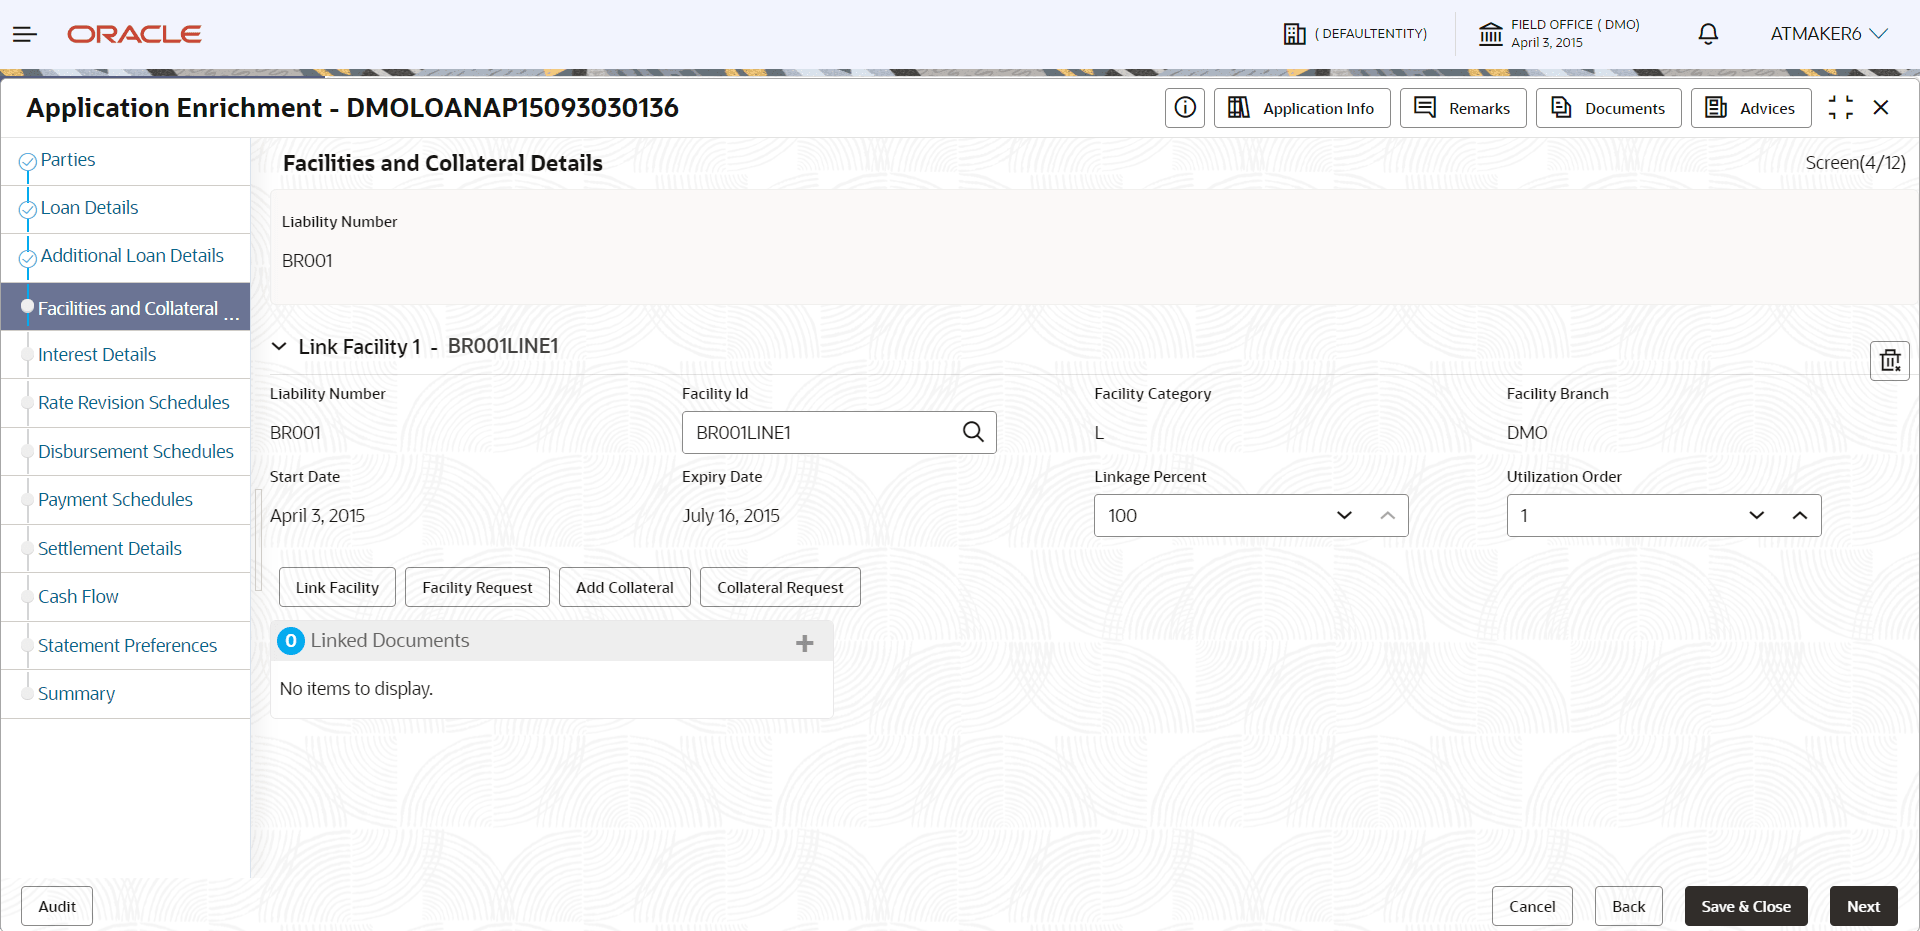Click Save & Close

(x=1746, y=906)
